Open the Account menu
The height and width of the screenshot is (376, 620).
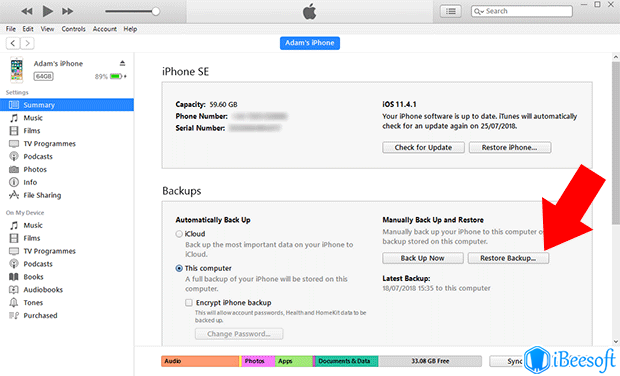tap(105, 29)
